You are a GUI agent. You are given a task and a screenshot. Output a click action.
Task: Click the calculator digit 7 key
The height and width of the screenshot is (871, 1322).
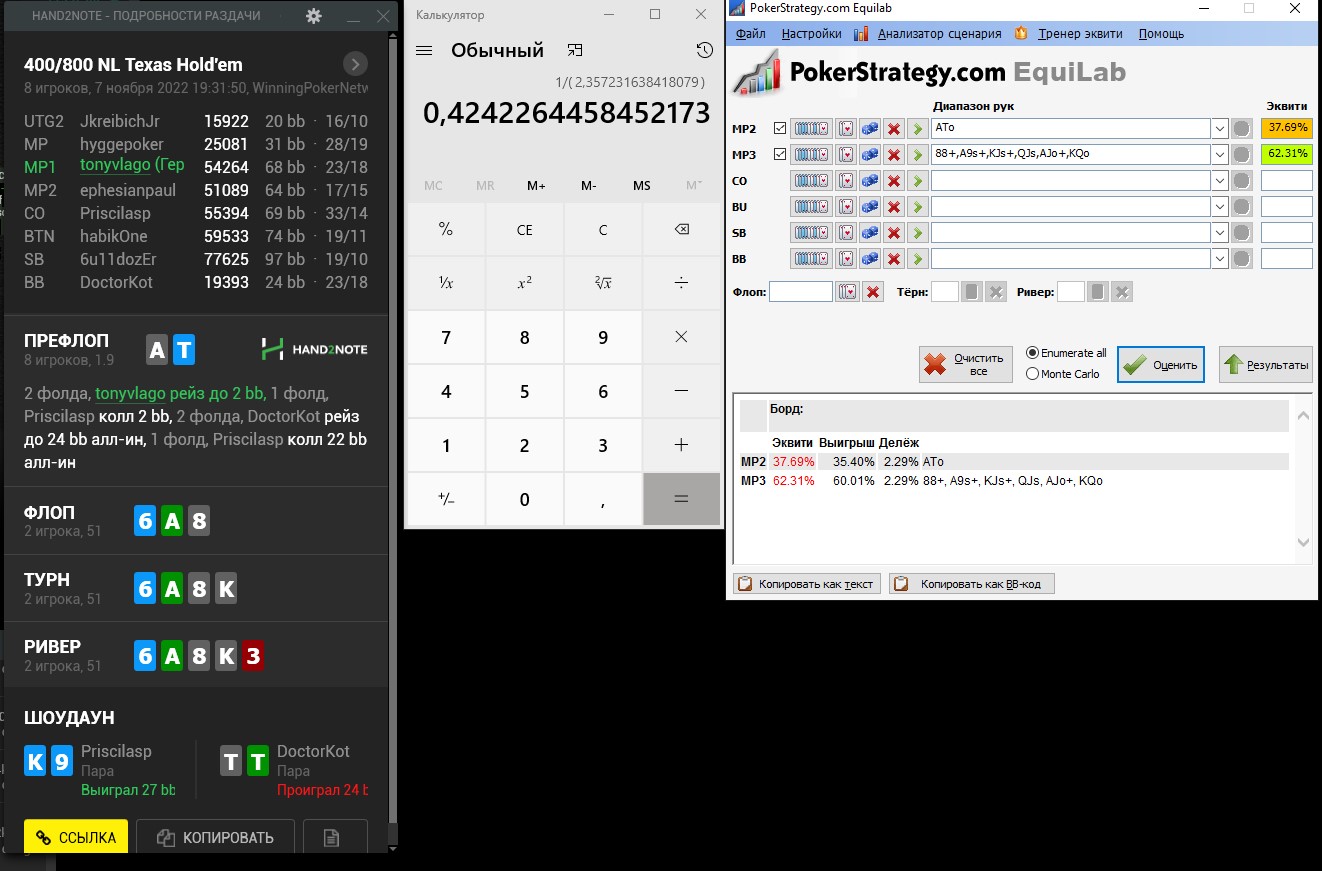[446, 338]
